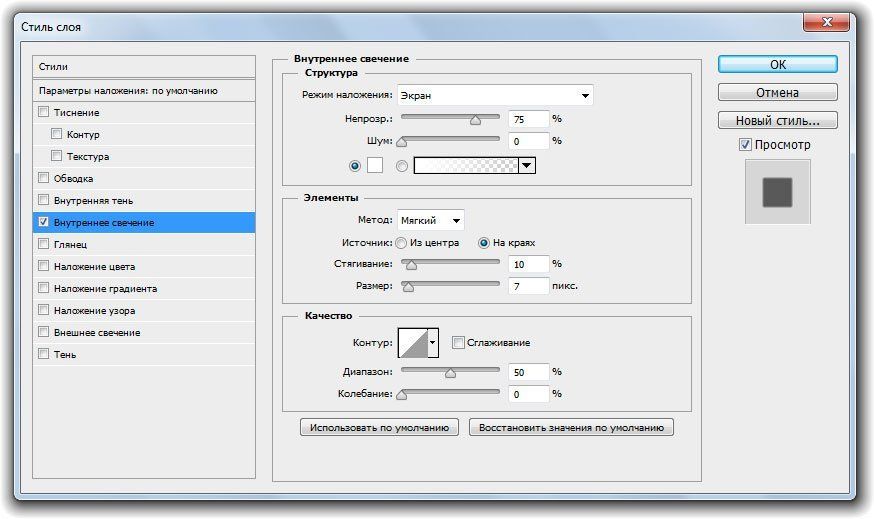
Task: Enable the Тиснение checkbox
Action: point(43,111)
